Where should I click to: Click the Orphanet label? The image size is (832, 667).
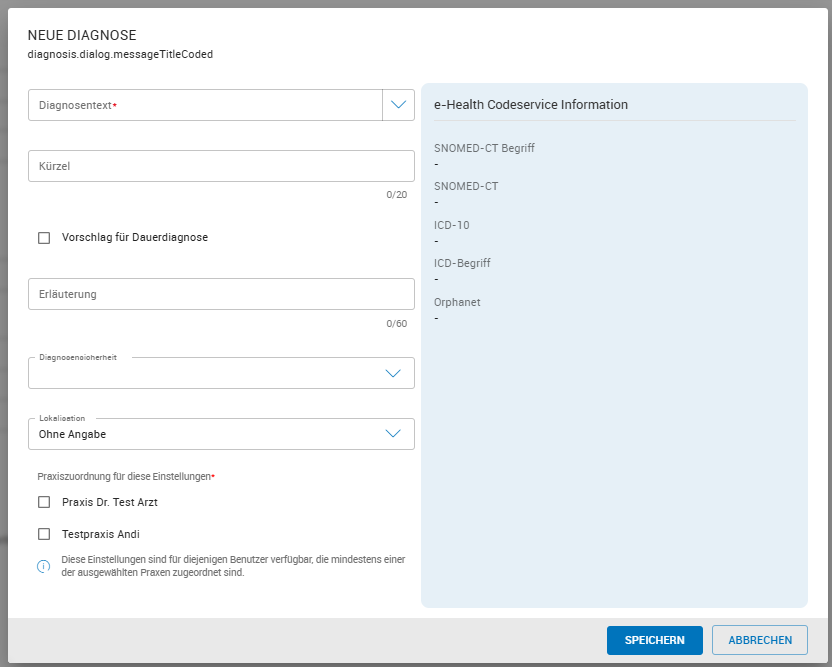(458, 302)
